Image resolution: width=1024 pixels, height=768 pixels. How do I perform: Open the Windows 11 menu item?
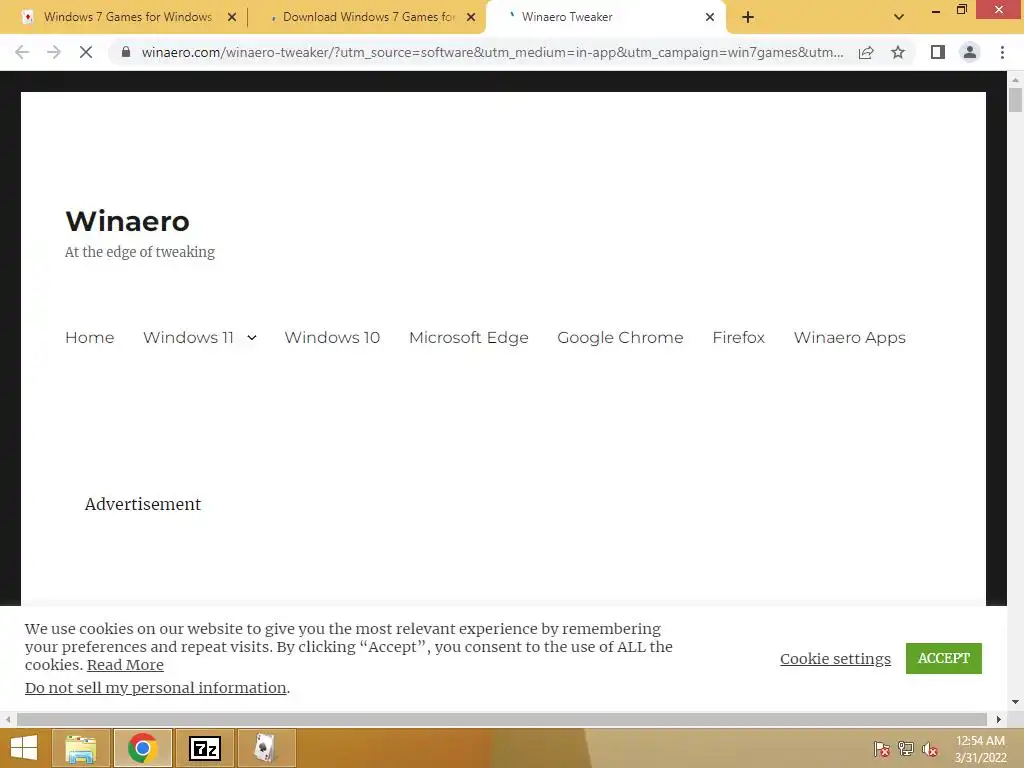coord(188,338)
